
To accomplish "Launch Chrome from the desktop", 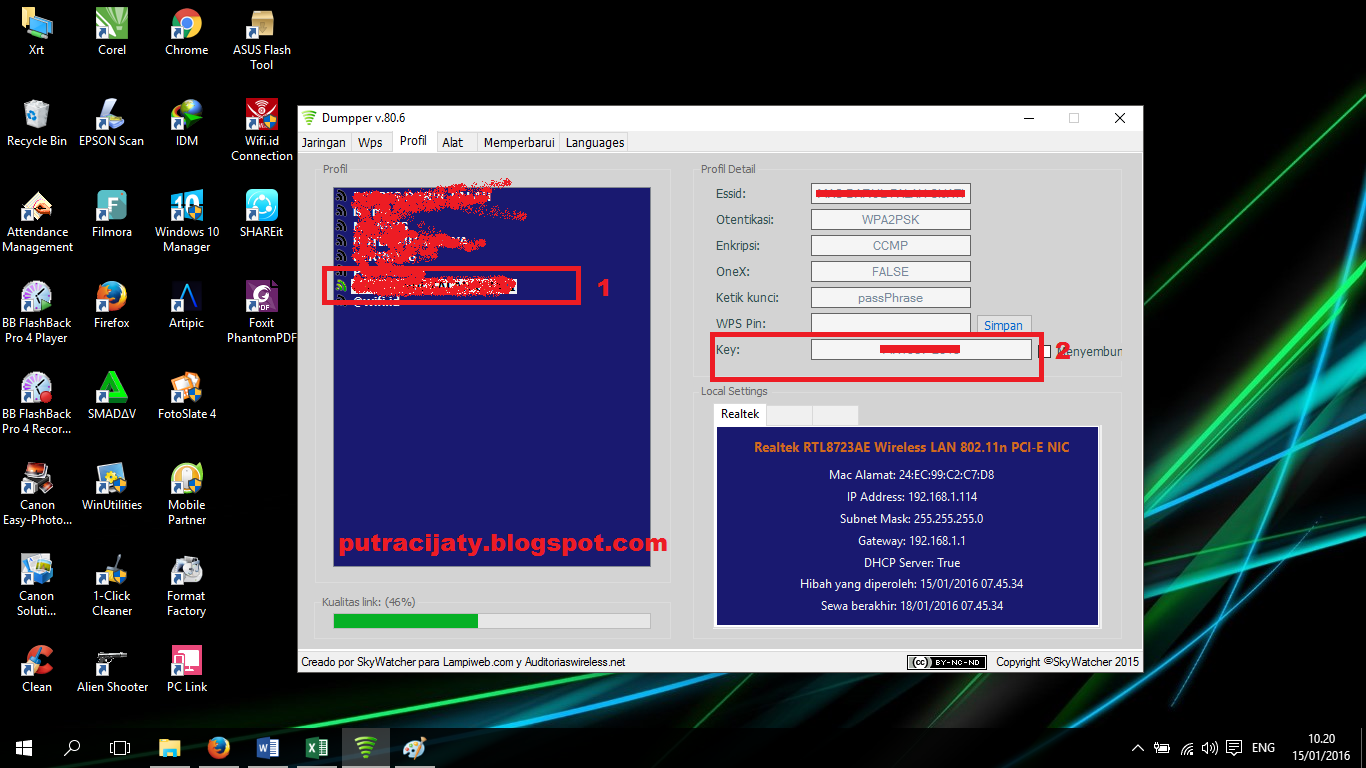I will [x=187, y=31].
